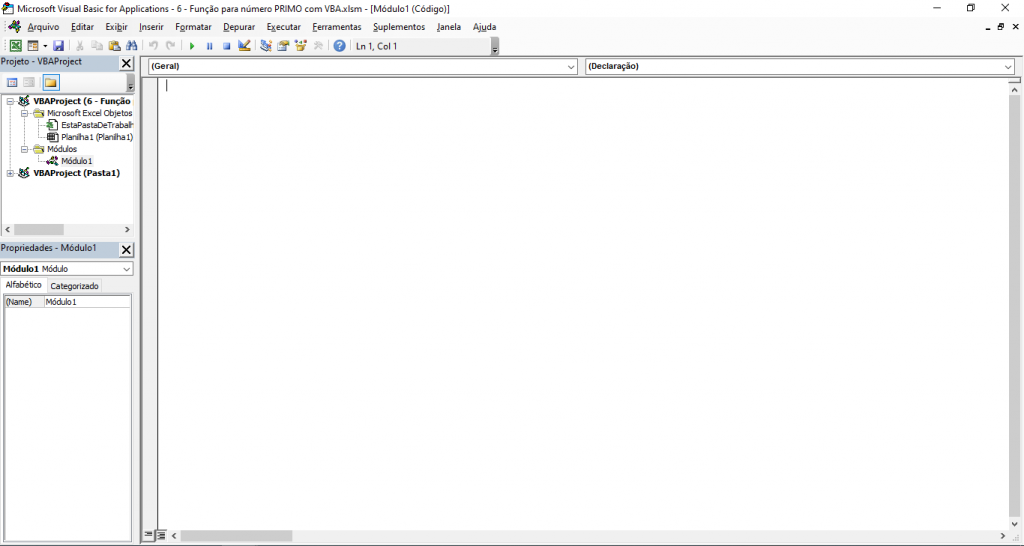The height and width of the screenshot is (546, 1024).
Task: Close the Propriedades panel
Action: (126, 249)
